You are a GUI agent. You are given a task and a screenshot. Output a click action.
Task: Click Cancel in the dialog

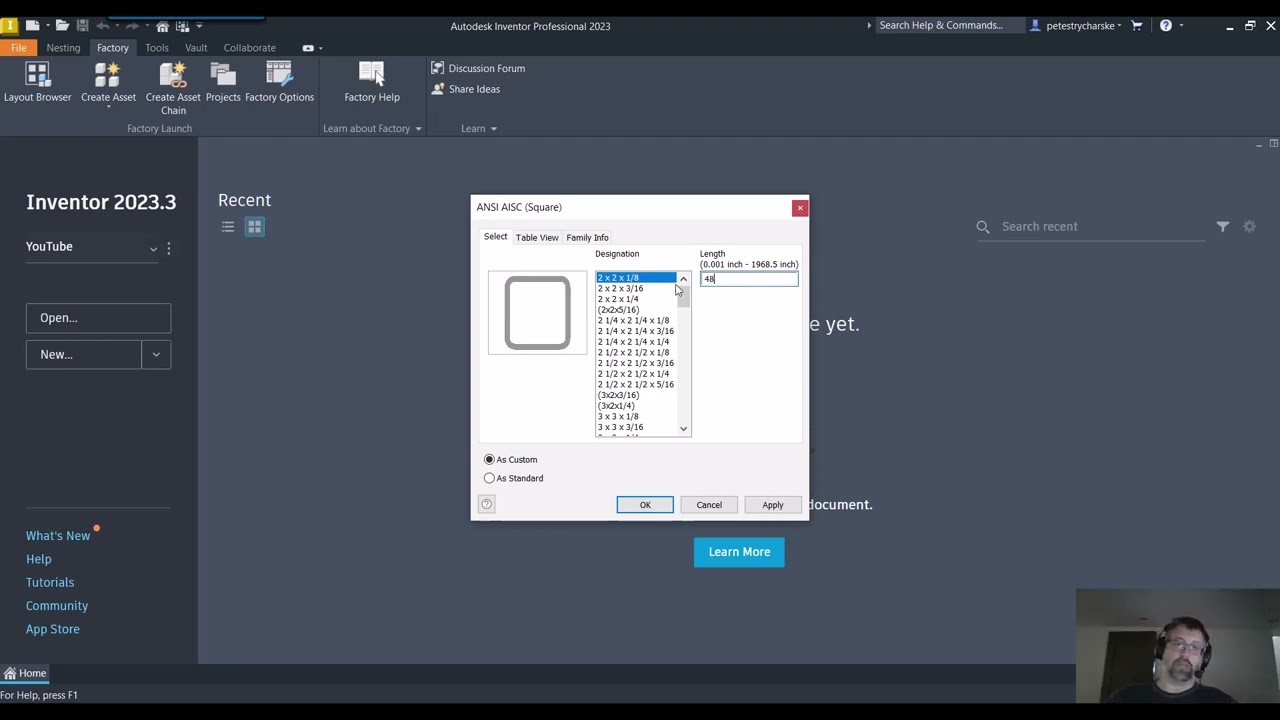click(709, 505)
